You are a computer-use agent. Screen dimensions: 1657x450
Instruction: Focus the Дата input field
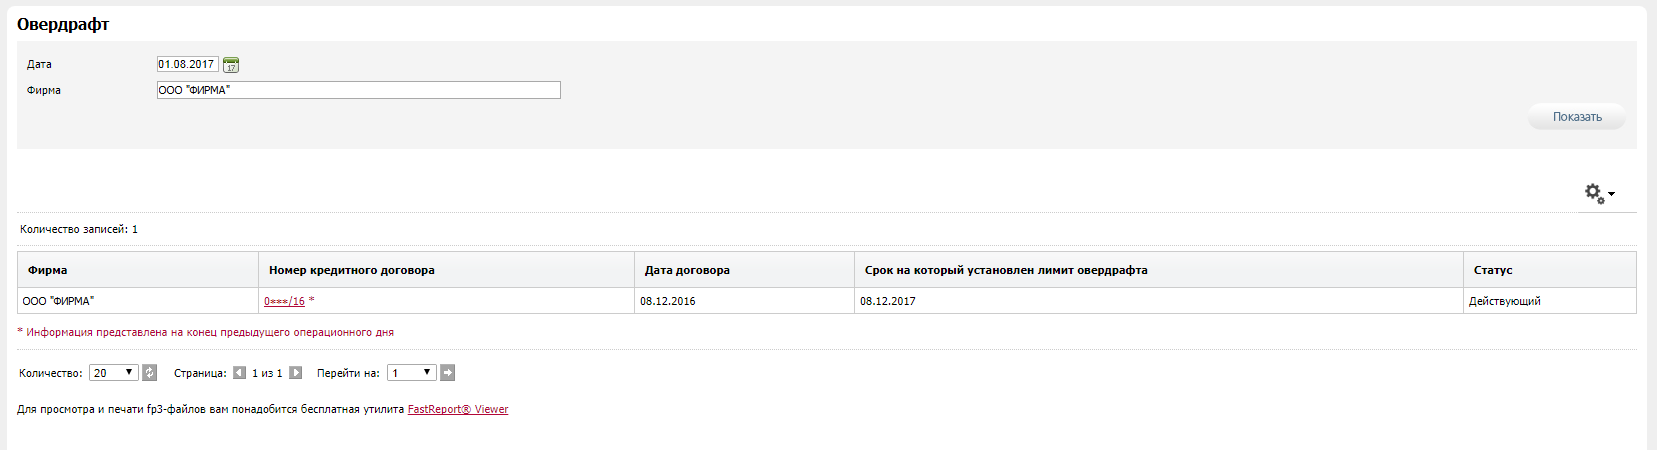pyautogui.click(x=187, y=64)
